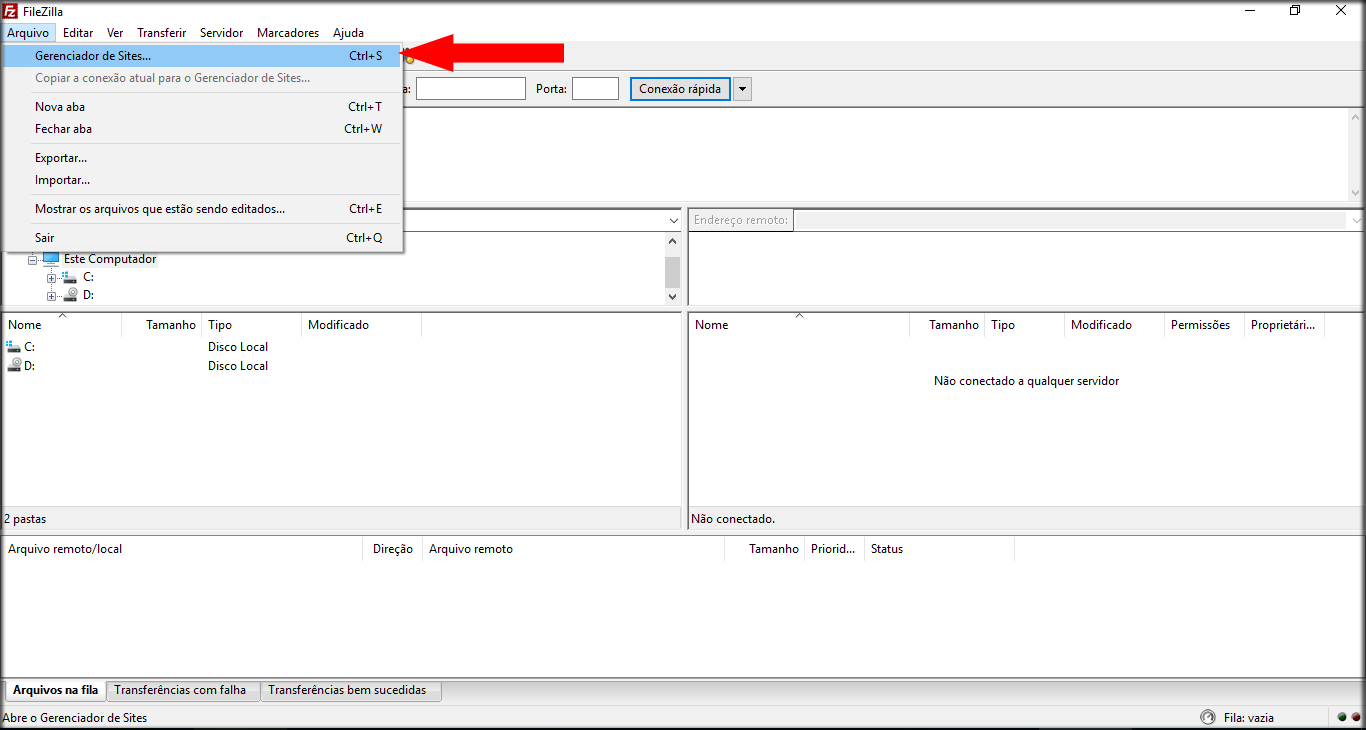Click the FileZilla logo in title bar
1366x730 pixels.
10,11
